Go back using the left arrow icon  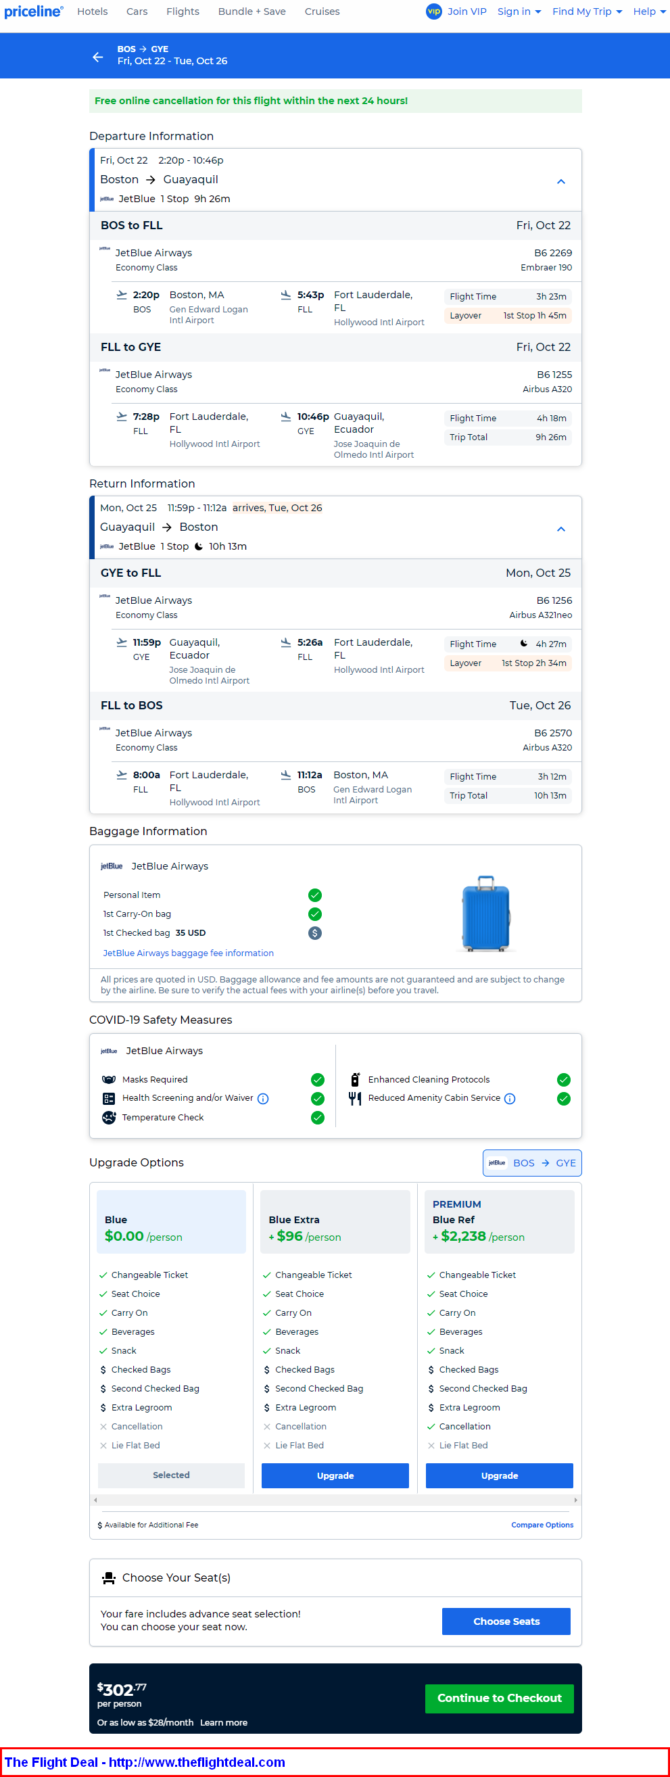pos(98,57)
